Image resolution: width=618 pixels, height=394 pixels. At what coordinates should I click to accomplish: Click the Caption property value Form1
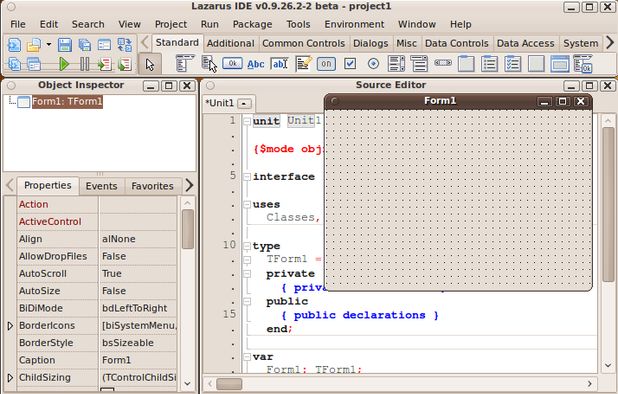tap(138, 360)
